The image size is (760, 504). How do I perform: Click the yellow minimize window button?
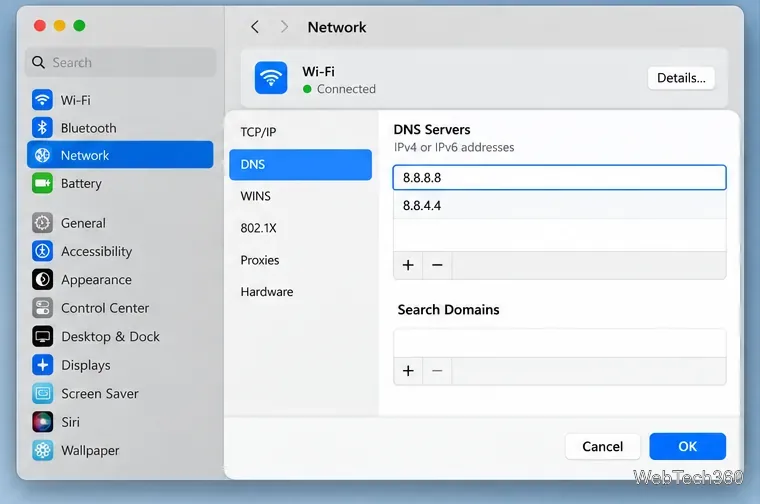coord(60,25)
